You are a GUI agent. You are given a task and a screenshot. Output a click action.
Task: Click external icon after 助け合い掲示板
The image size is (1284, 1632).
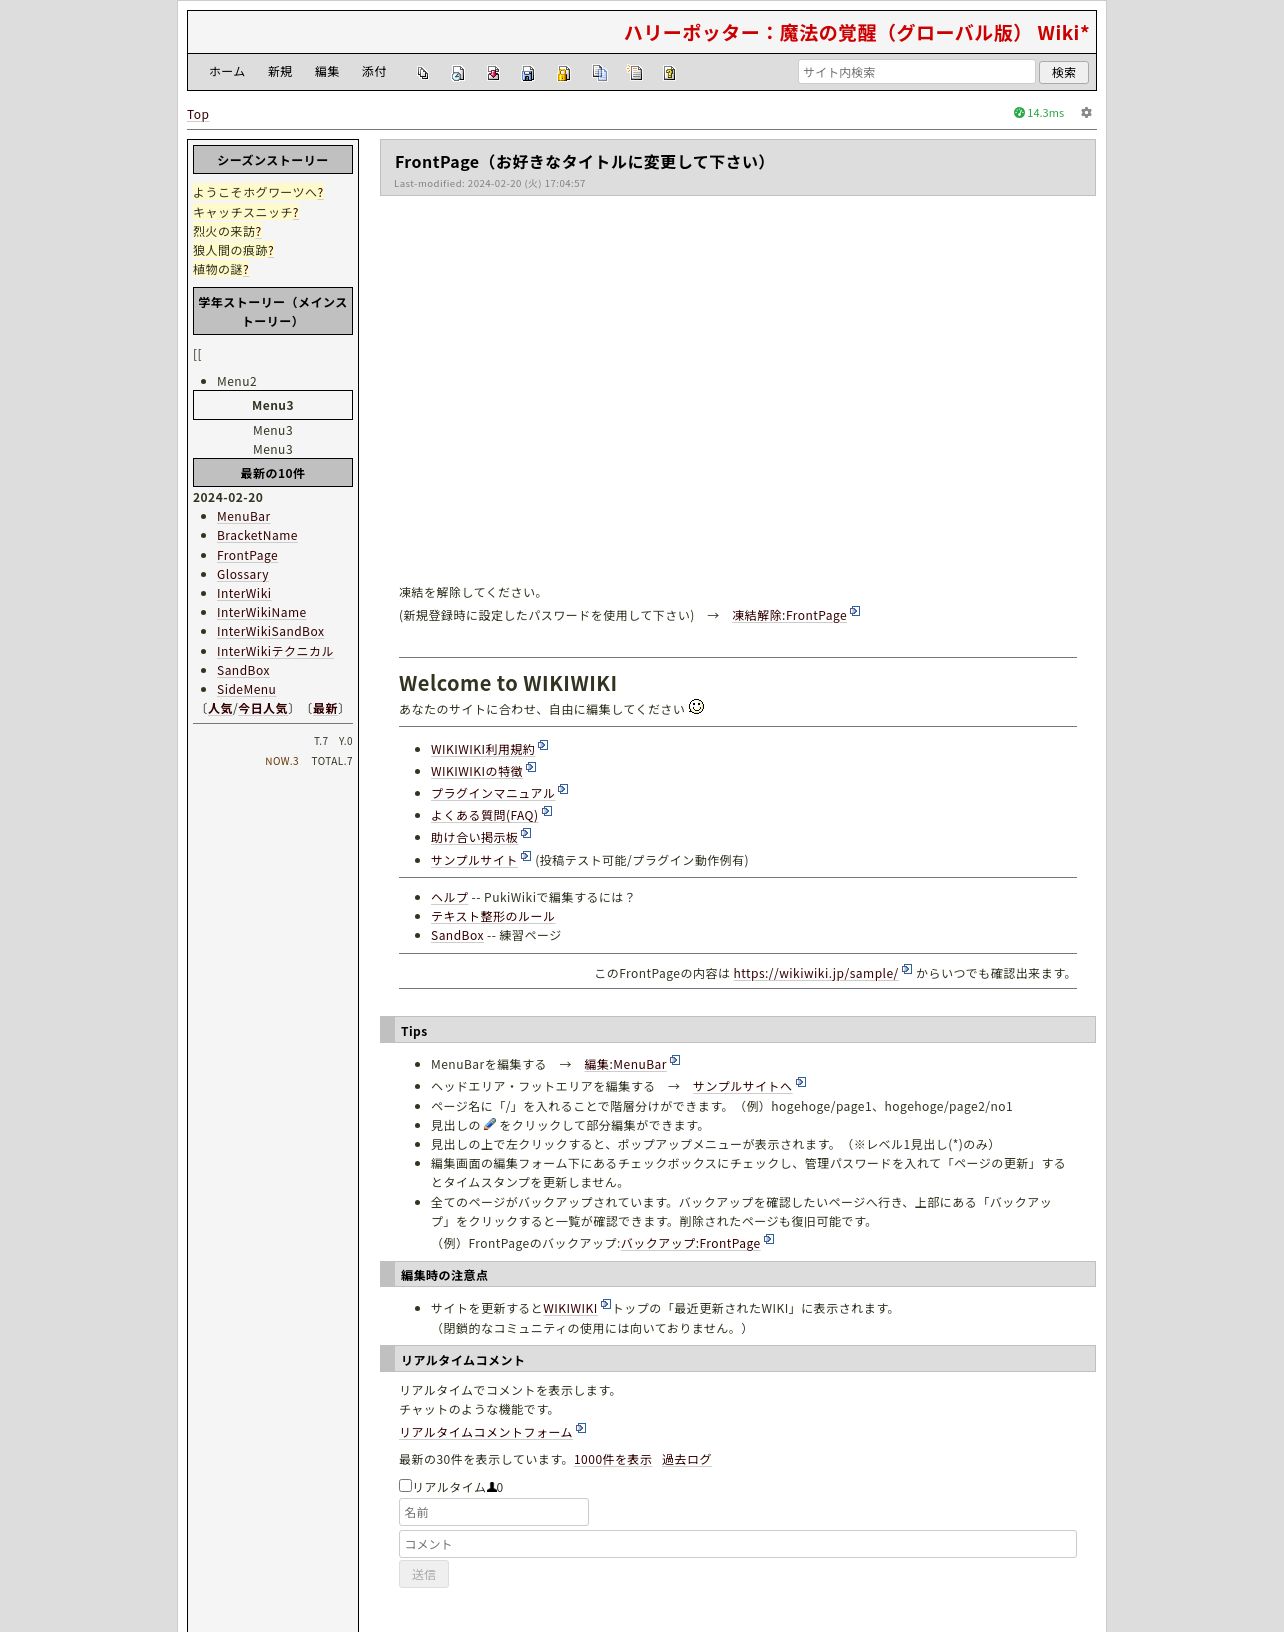[526, 833]
